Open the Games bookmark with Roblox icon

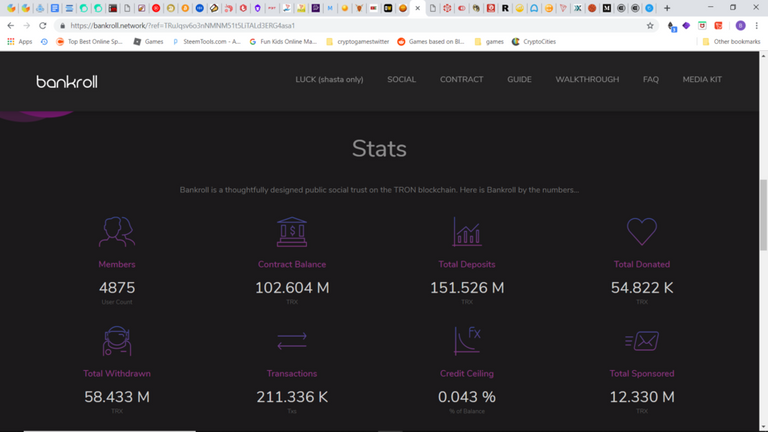click(x=148, y=42)
